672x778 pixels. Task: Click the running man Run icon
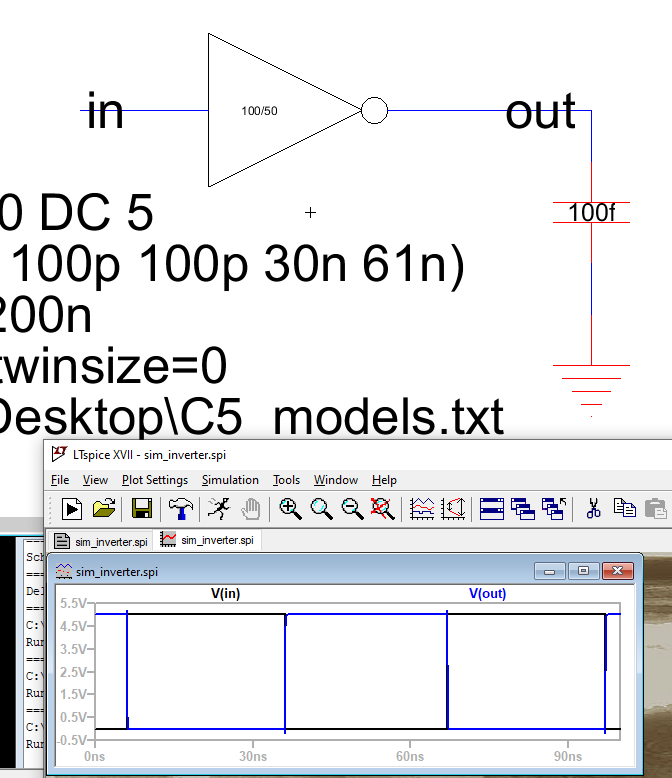point(218,509)
